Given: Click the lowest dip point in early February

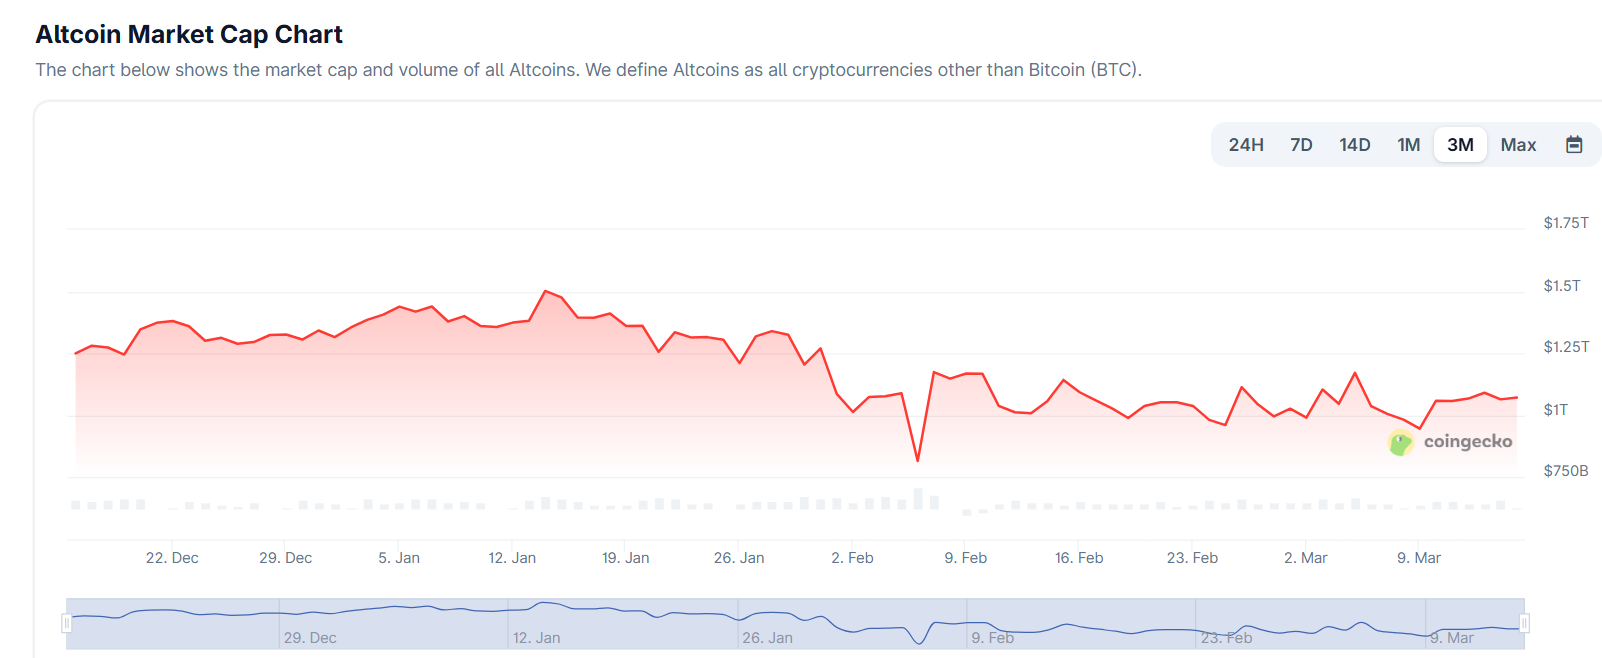Looking at the screenshot, I should (918, 460).
